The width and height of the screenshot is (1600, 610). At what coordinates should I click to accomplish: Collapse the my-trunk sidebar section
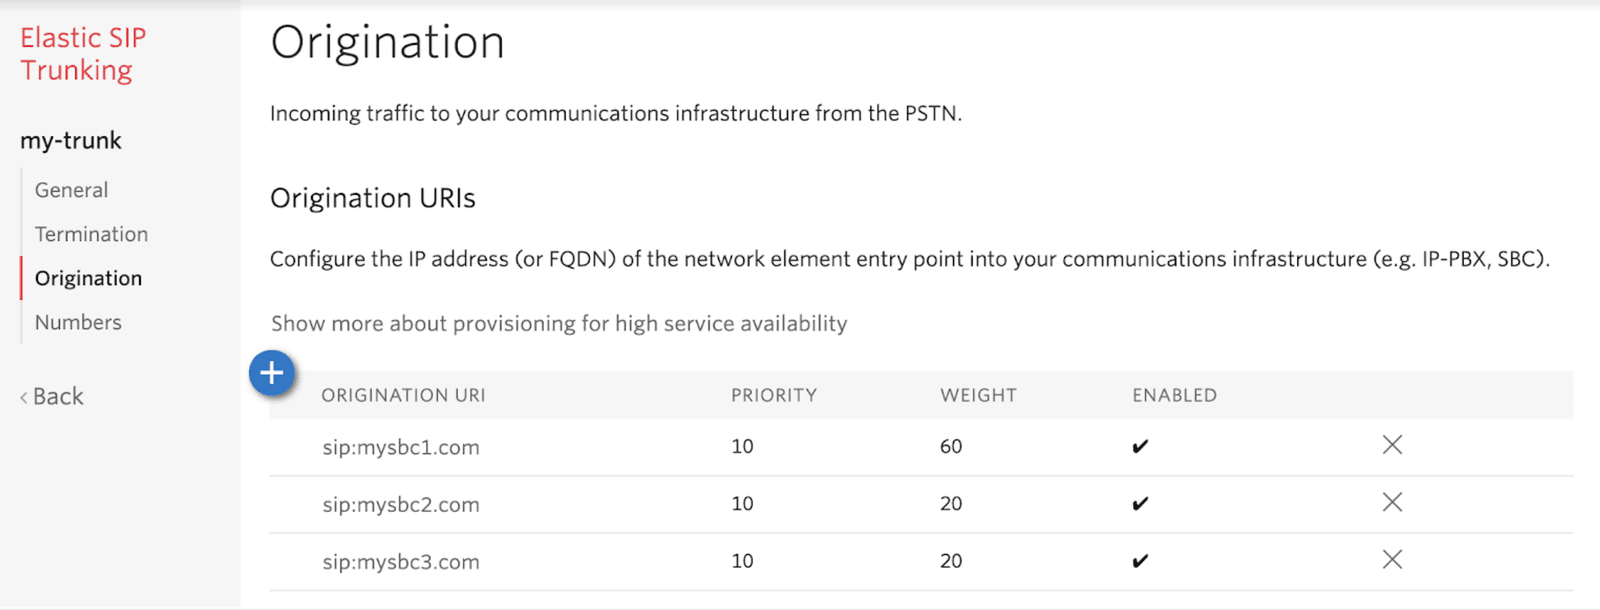point(70,140)
